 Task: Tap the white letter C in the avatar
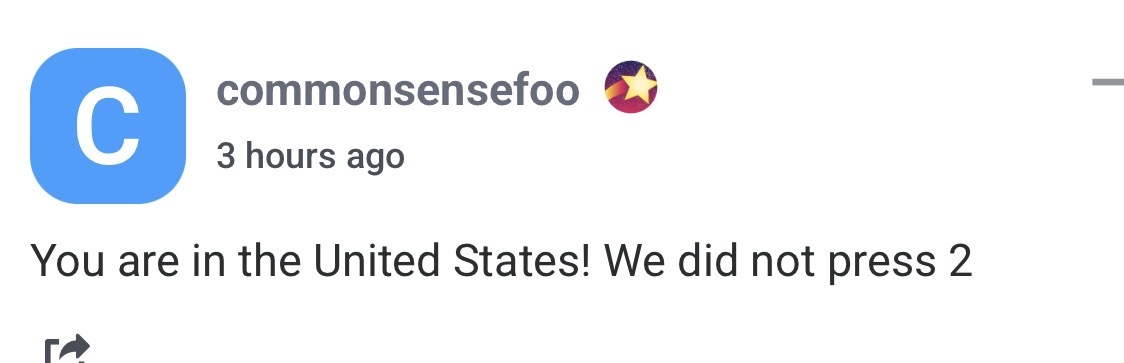[108, 126]
